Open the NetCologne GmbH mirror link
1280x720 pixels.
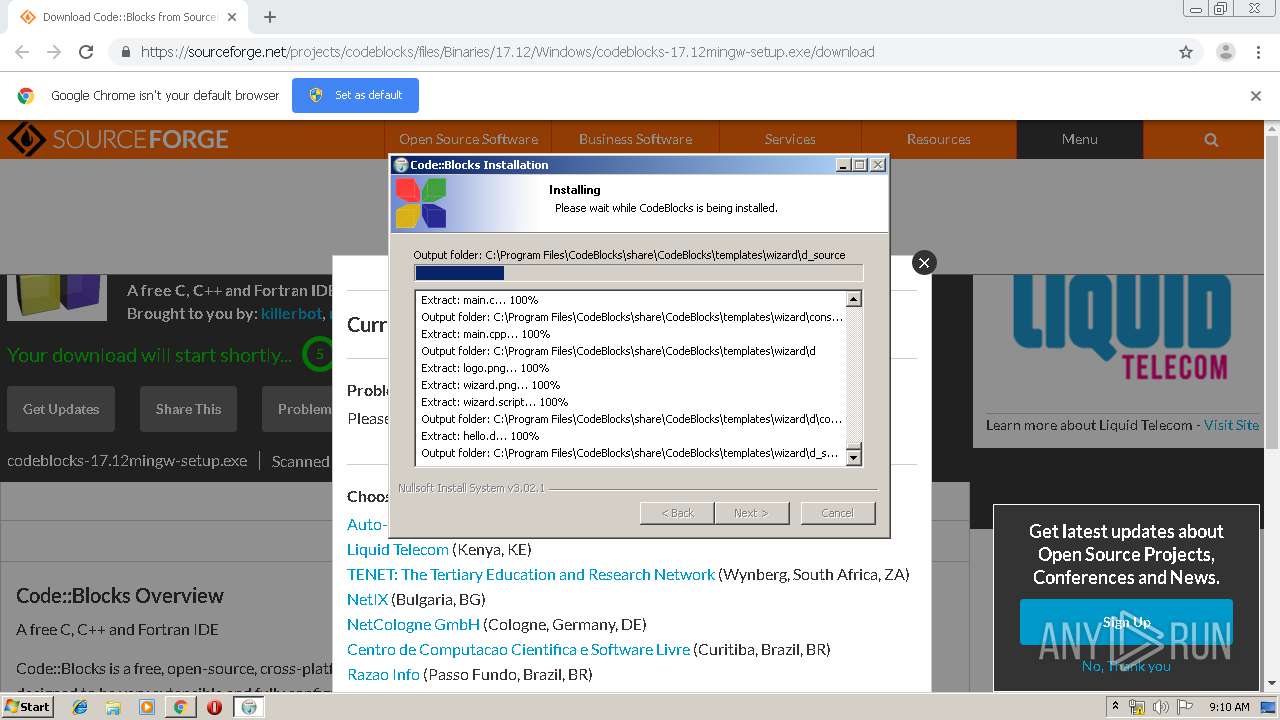pos(413,624)
